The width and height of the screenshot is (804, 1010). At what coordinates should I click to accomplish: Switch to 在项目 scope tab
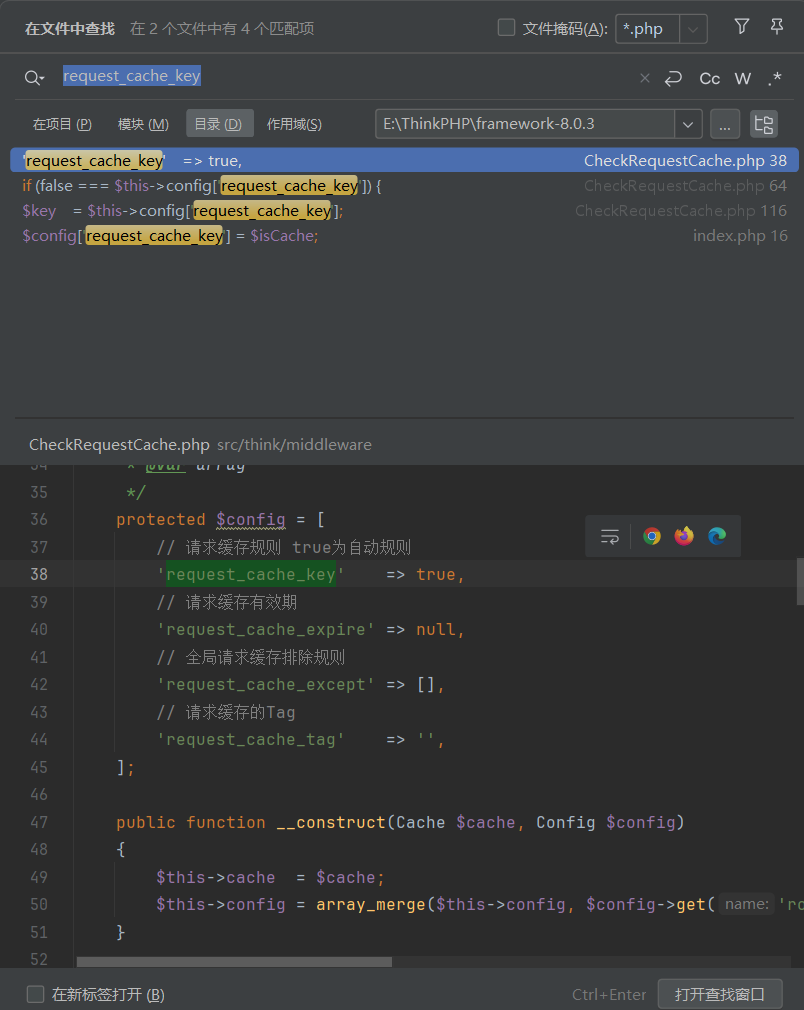tap(62, 124)
